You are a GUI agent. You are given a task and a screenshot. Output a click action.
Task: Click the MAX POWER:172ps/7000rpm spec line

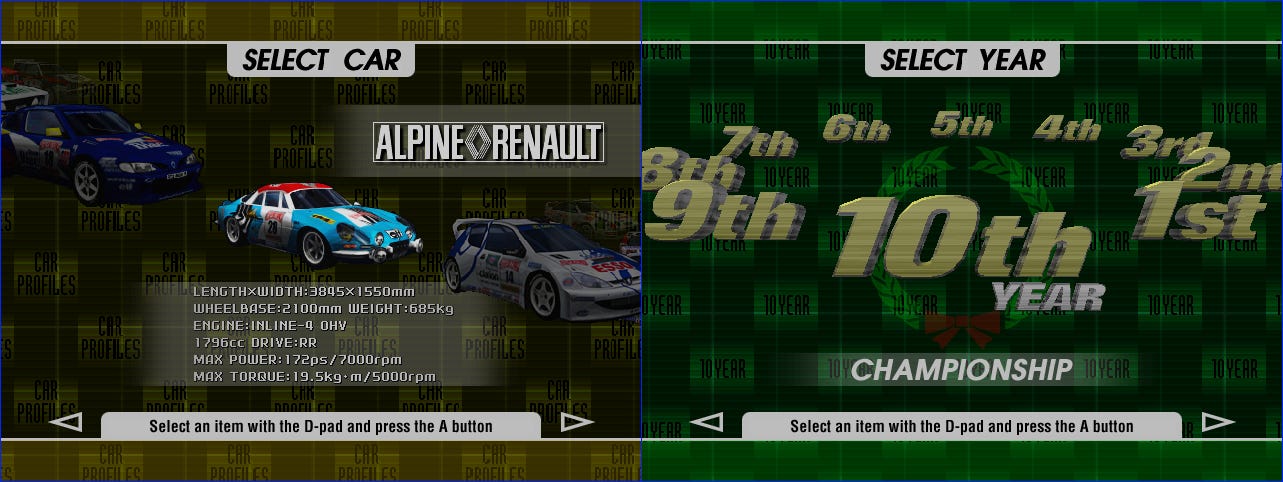point(298,359)
